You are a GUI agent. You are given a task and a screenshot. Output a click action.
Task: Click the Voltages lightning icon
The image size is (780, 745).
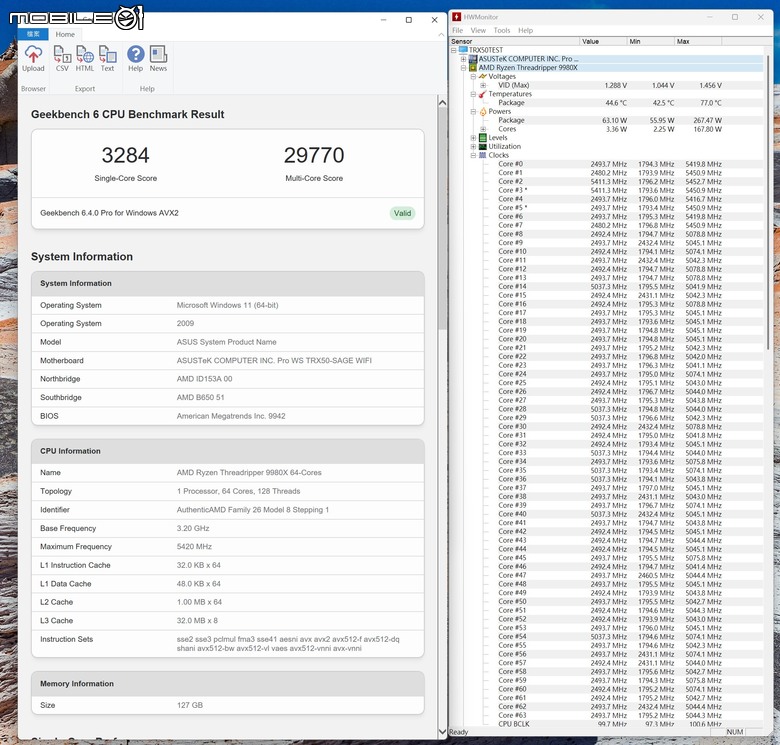click(x=483, y=77)
